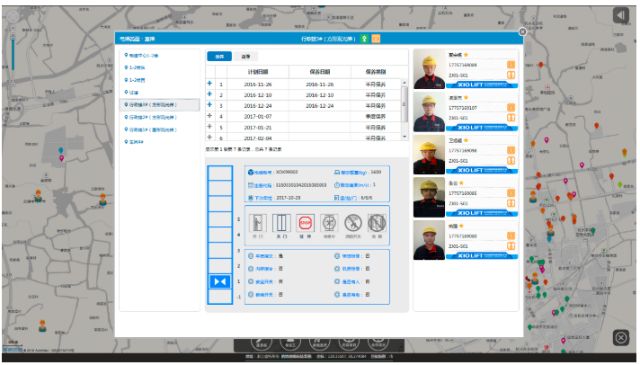Click the map zoom slider at left edge
640x365 pixels.
pos(13,52)
